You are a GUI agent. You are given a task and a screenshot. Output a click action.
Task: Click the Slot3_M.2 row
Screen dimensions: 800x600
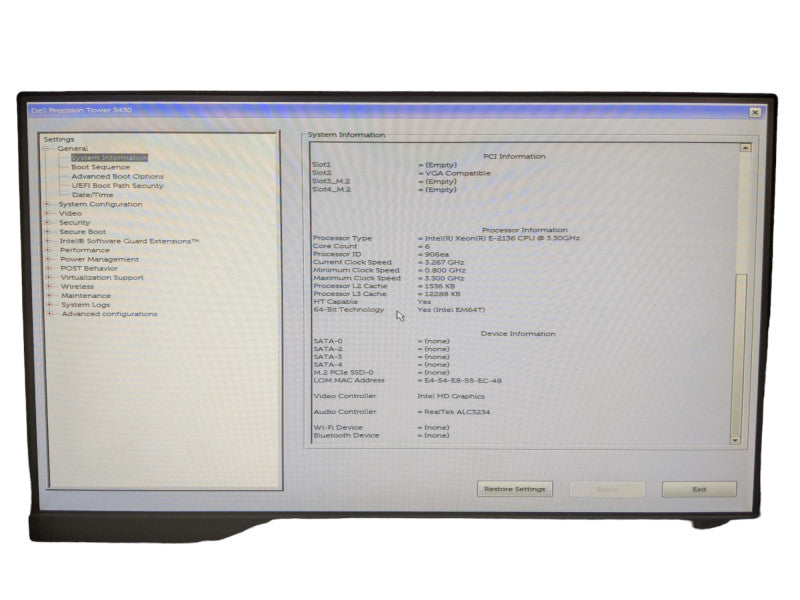pyautogui.click(x=384, y=182)
